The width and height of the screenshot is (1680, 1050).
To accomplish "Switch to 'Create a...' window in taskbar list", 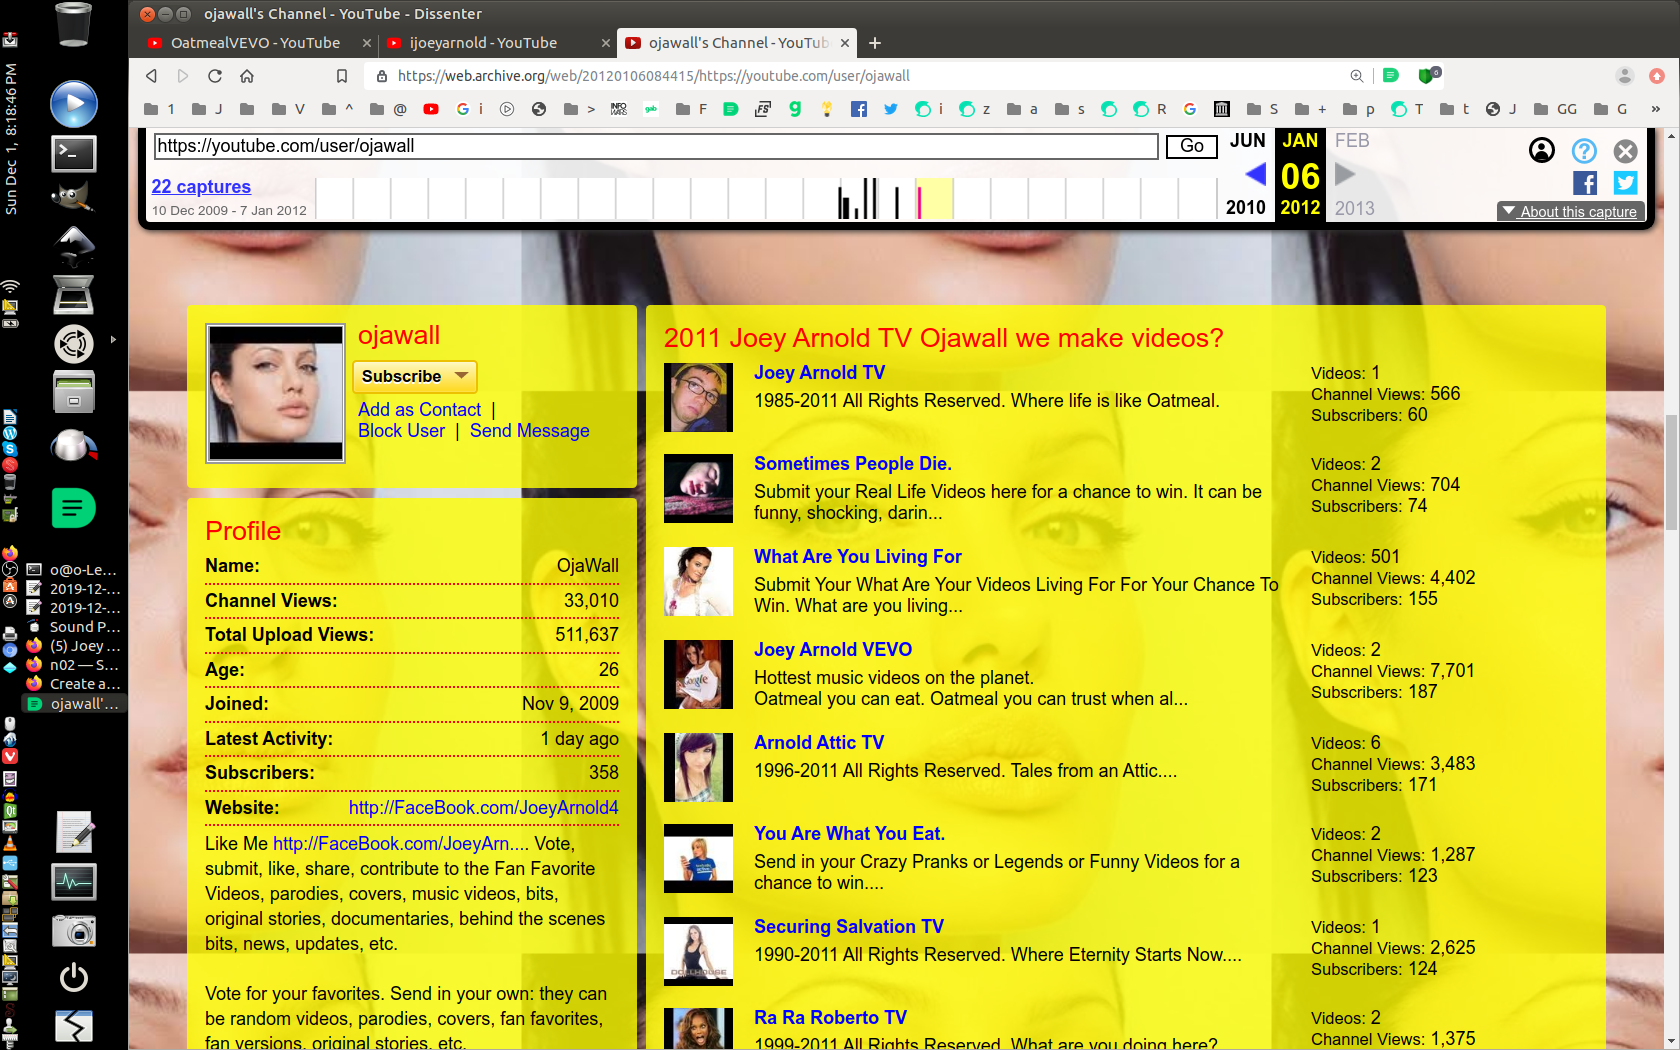I will tap(74, 684).
